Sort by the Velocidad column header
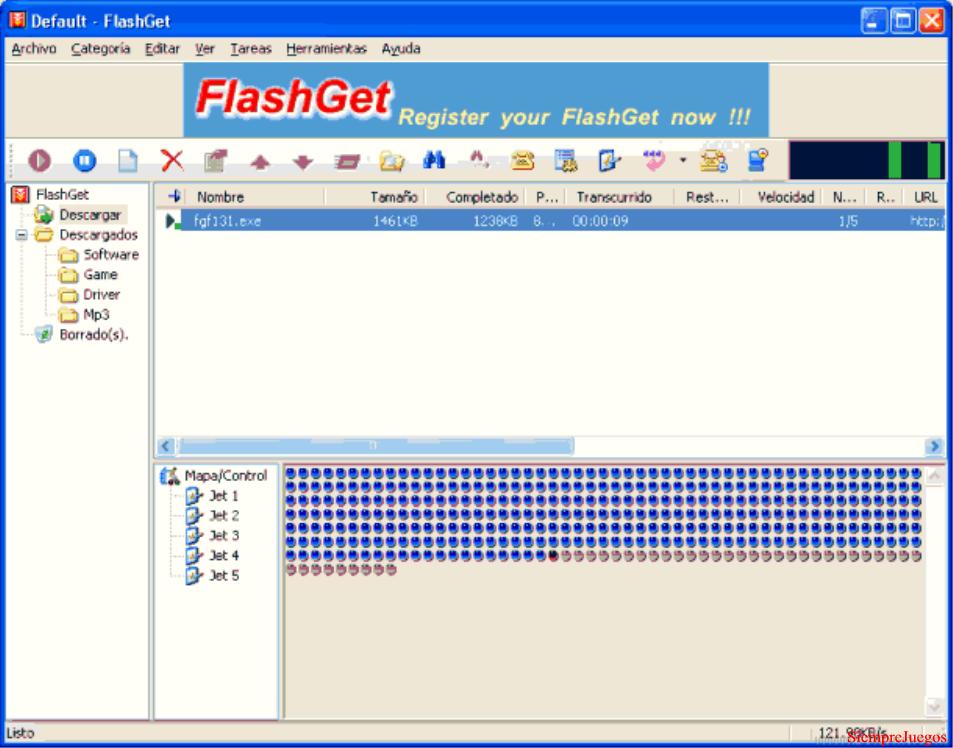The image size is (953, 748). [x=780, y=197]
